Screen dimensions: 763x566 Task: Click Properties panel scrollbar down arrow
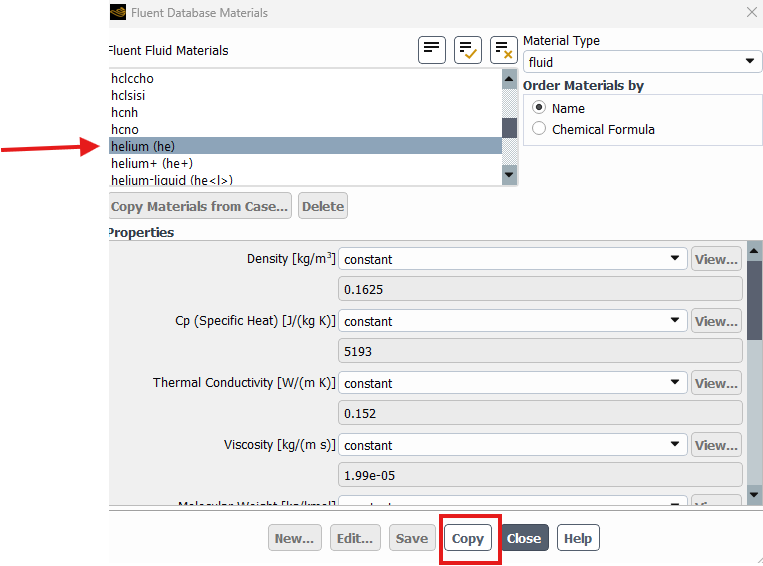click(x=754, y=495)
